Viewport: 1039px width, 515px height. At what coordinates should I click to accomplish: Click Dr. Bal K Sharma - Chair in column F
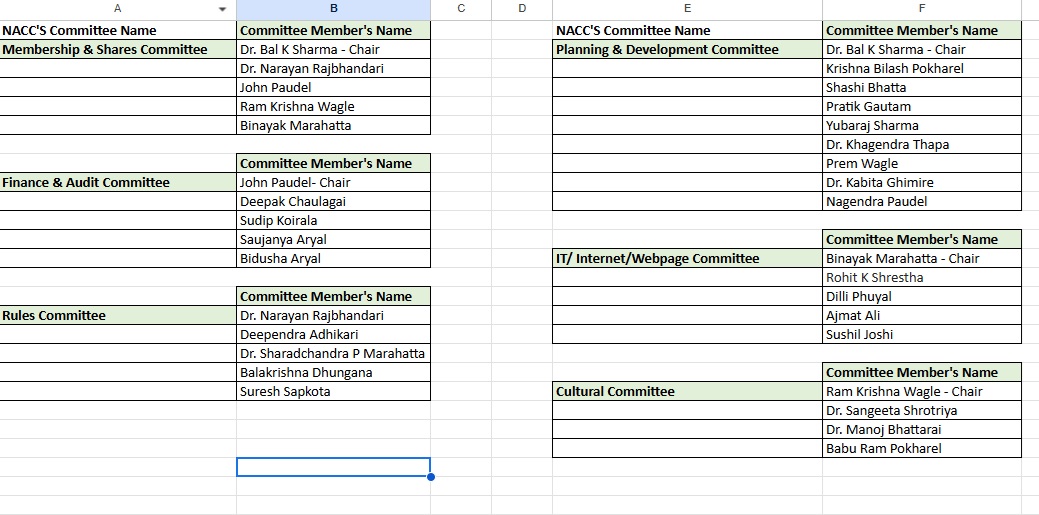point(922,50)
